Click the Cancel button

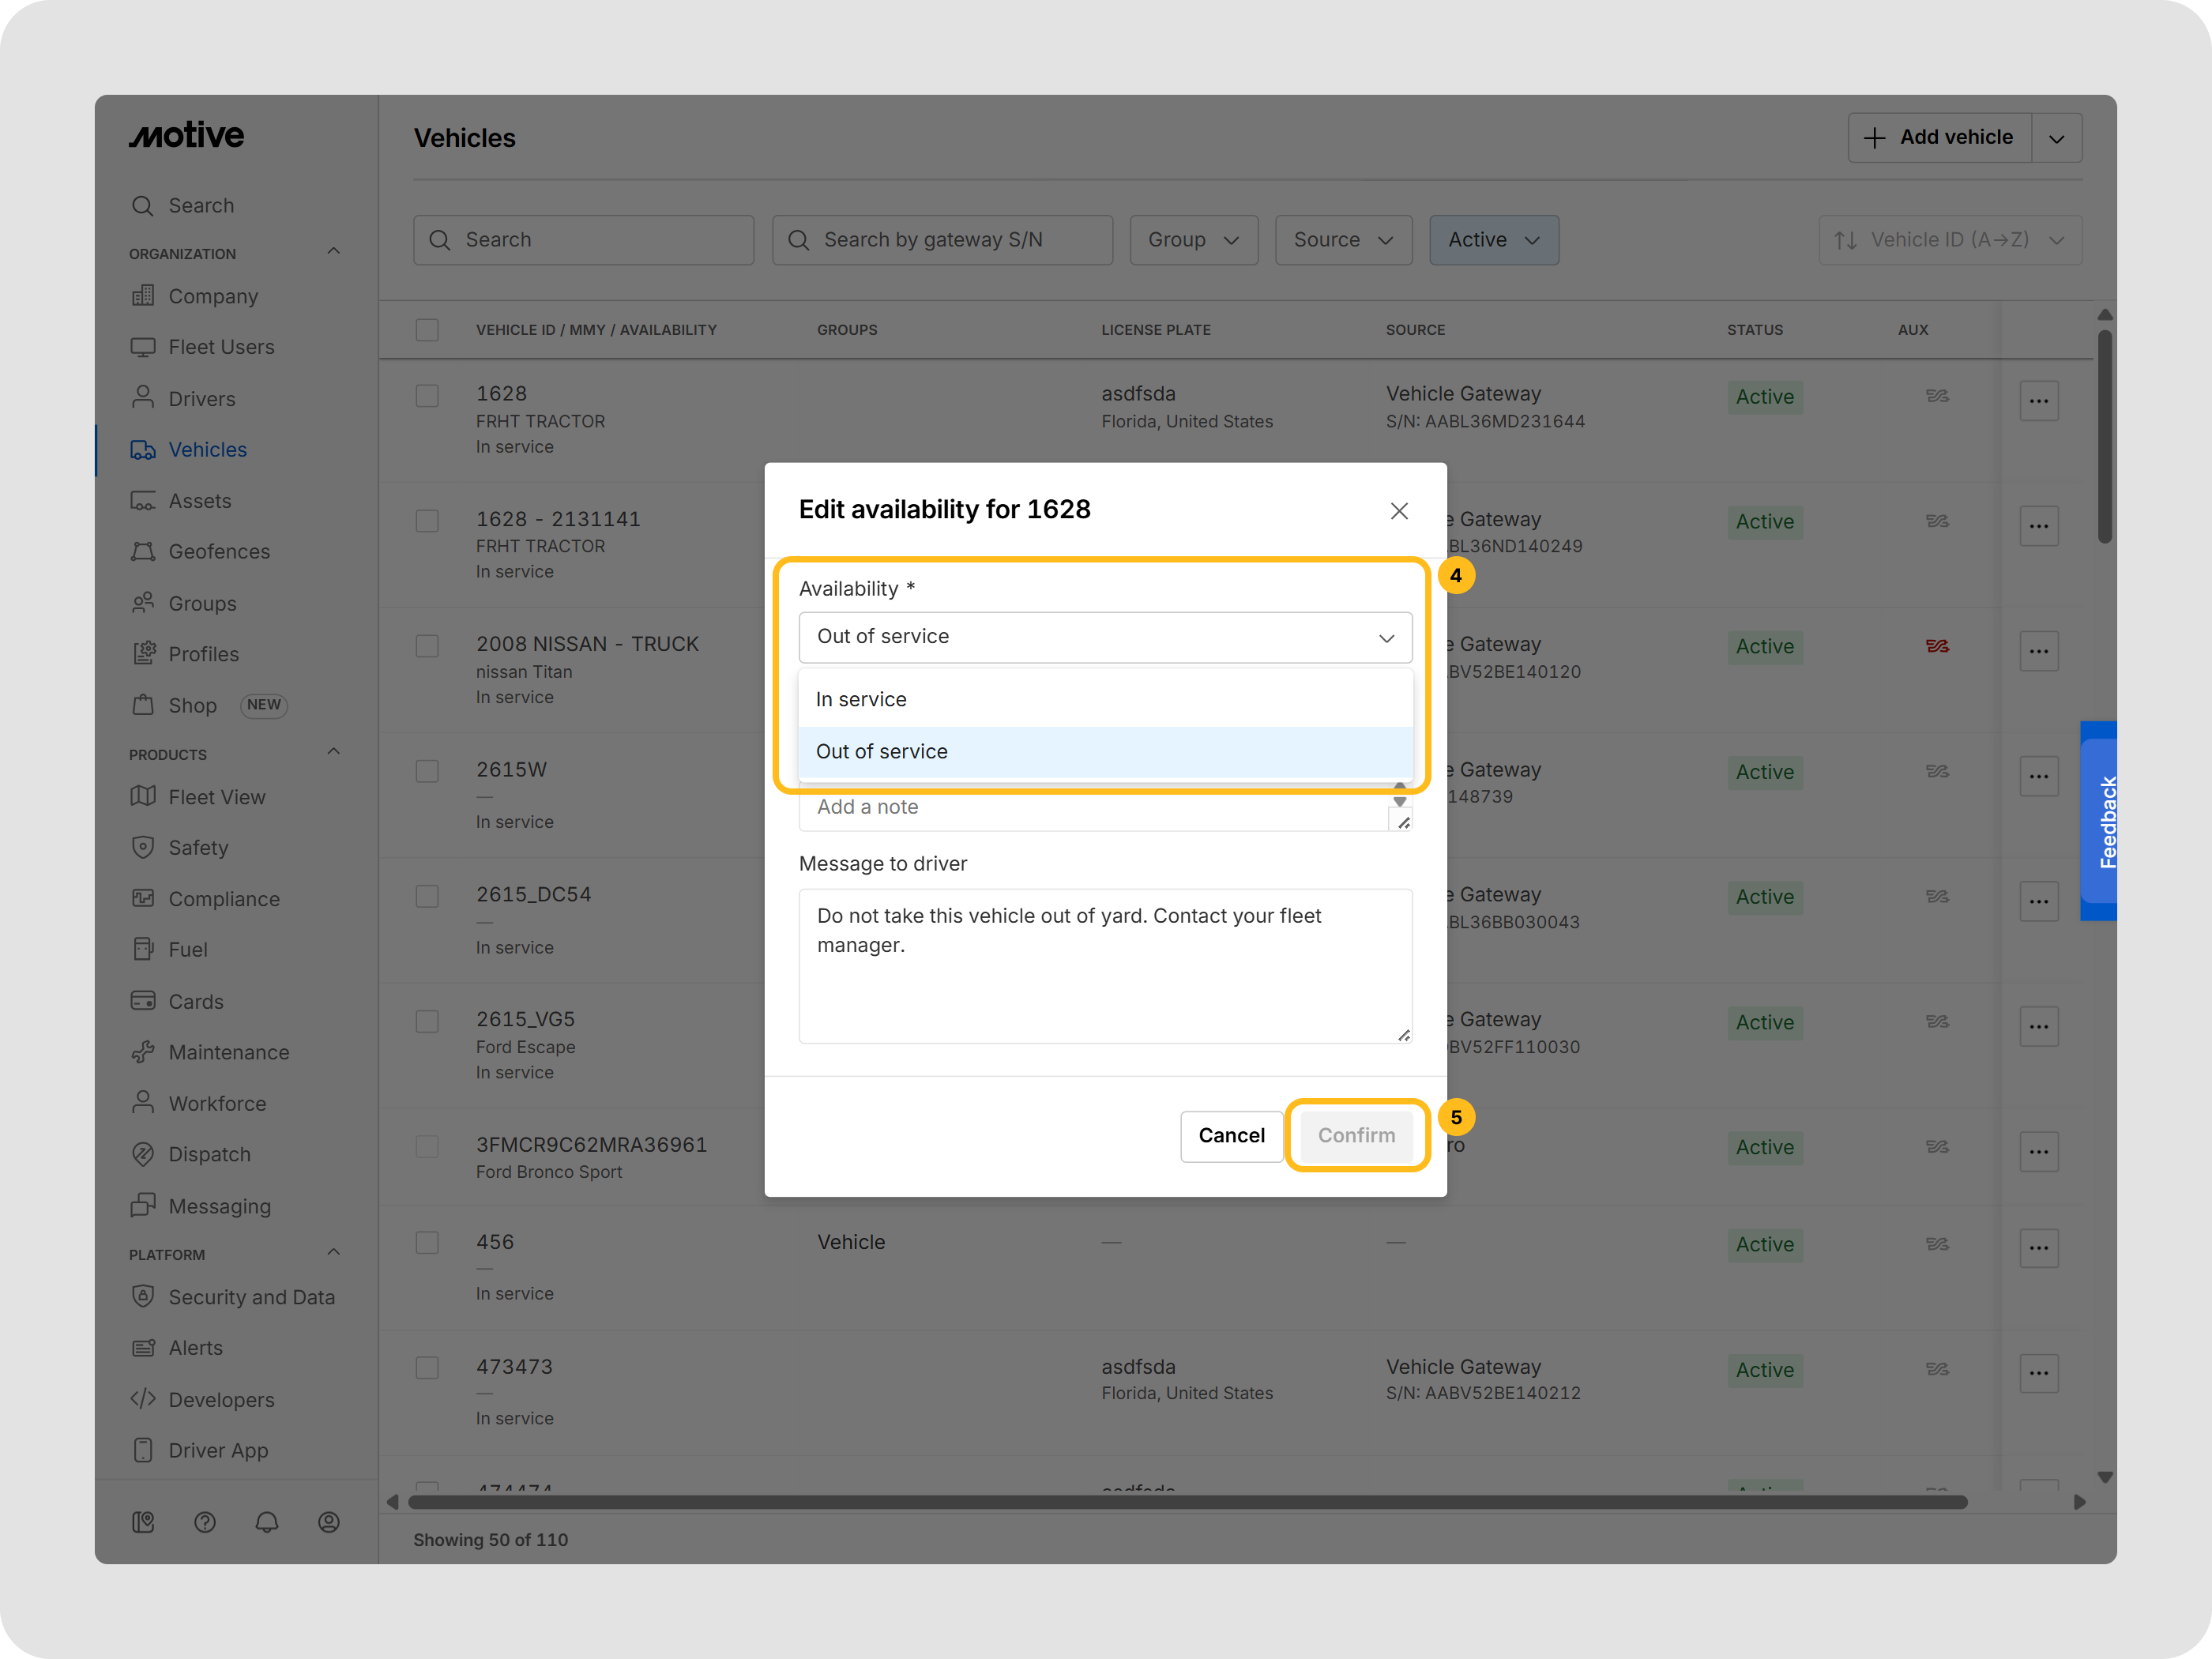pyautogui.click(x=1230, y=1136)
